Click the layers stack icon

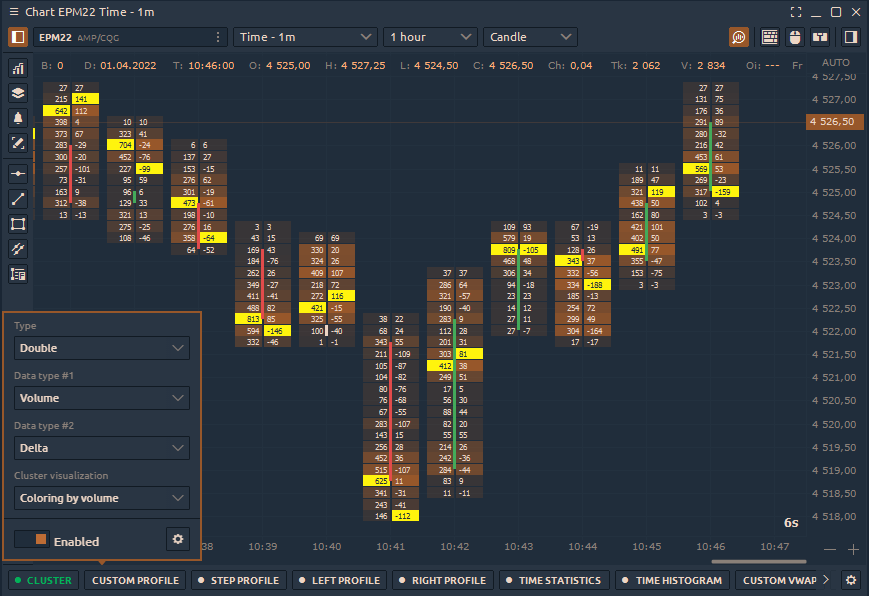point(18,93)
